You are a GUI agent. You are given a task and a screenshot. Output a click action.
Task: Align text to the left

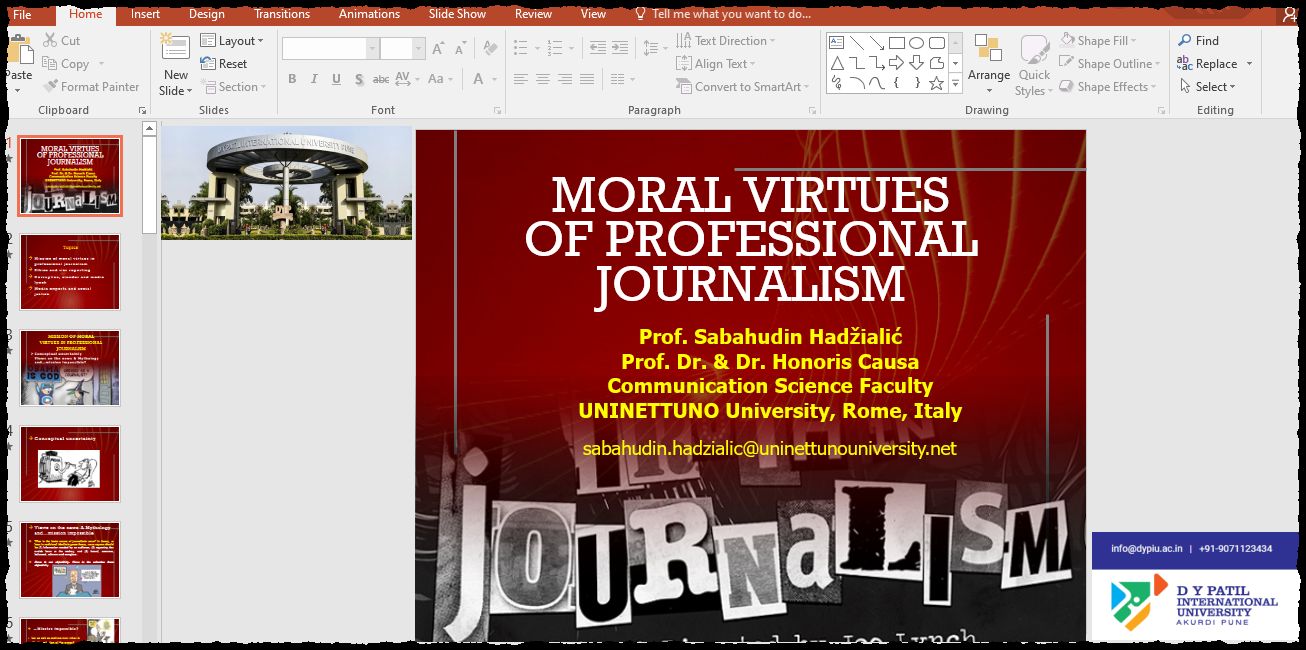click(x=520, y=79)
